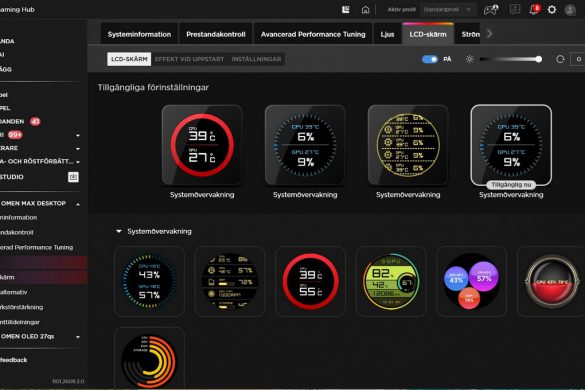Switch to the Ljus tab
This screenshot has width=585, height=390.
(387, 34)
